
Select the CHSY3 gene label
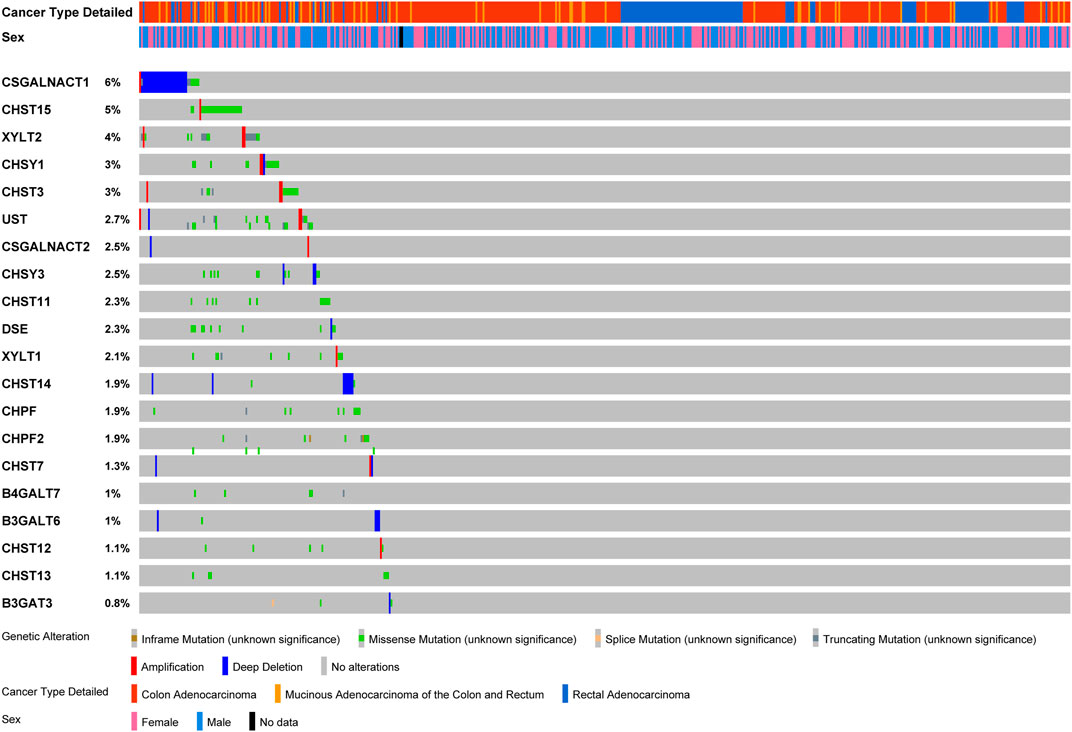(x=23, y=273)
